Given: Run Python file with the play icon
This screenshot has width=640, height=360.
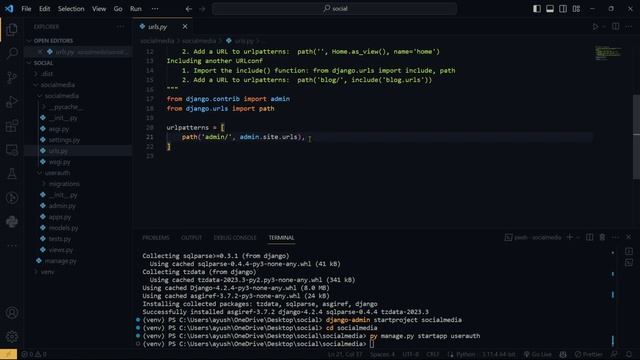Looking at the screenshot, I should [x=595, y=27].
